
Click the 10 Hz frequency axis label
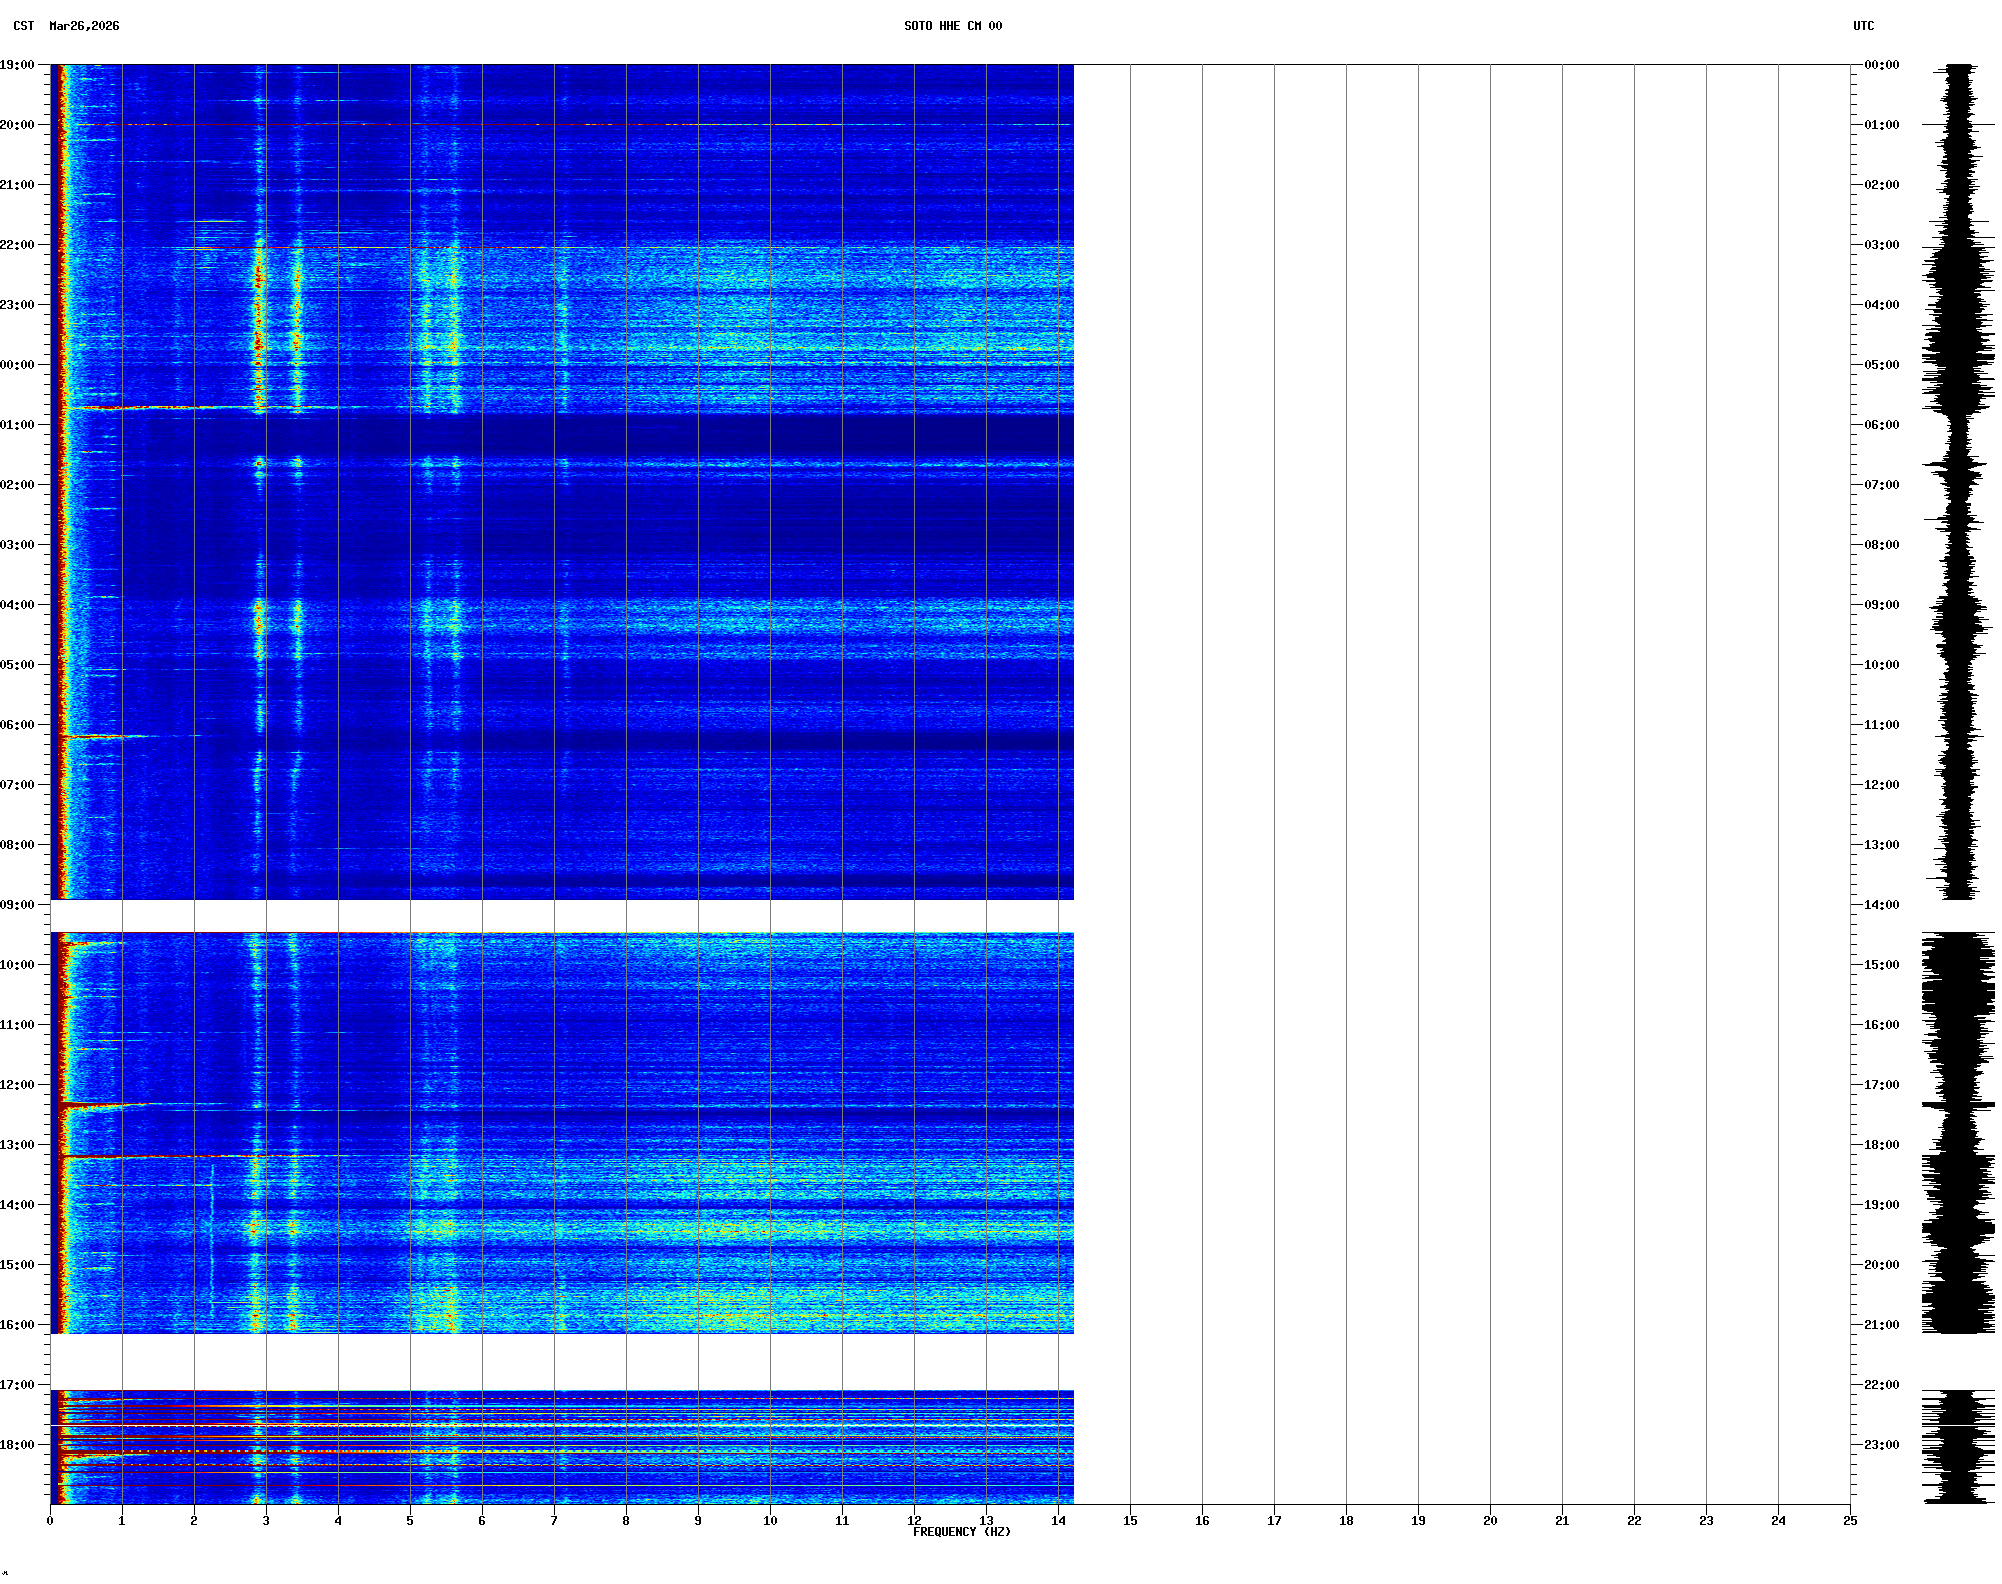pos(770,1521)
